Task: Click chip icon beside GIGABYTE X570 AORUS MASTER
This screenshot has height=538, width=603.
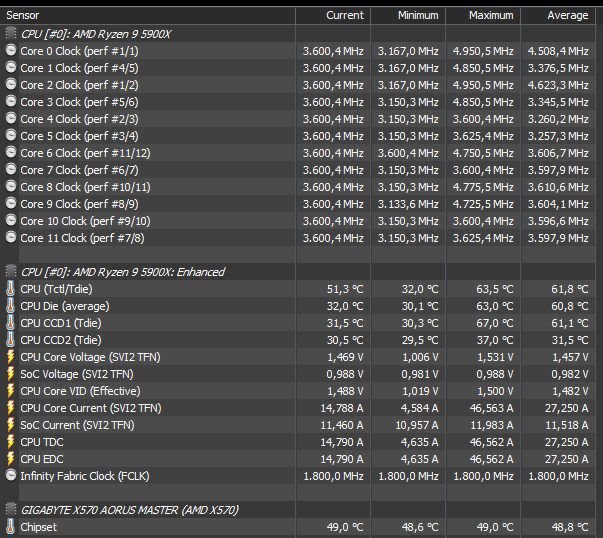Action: 11,510
